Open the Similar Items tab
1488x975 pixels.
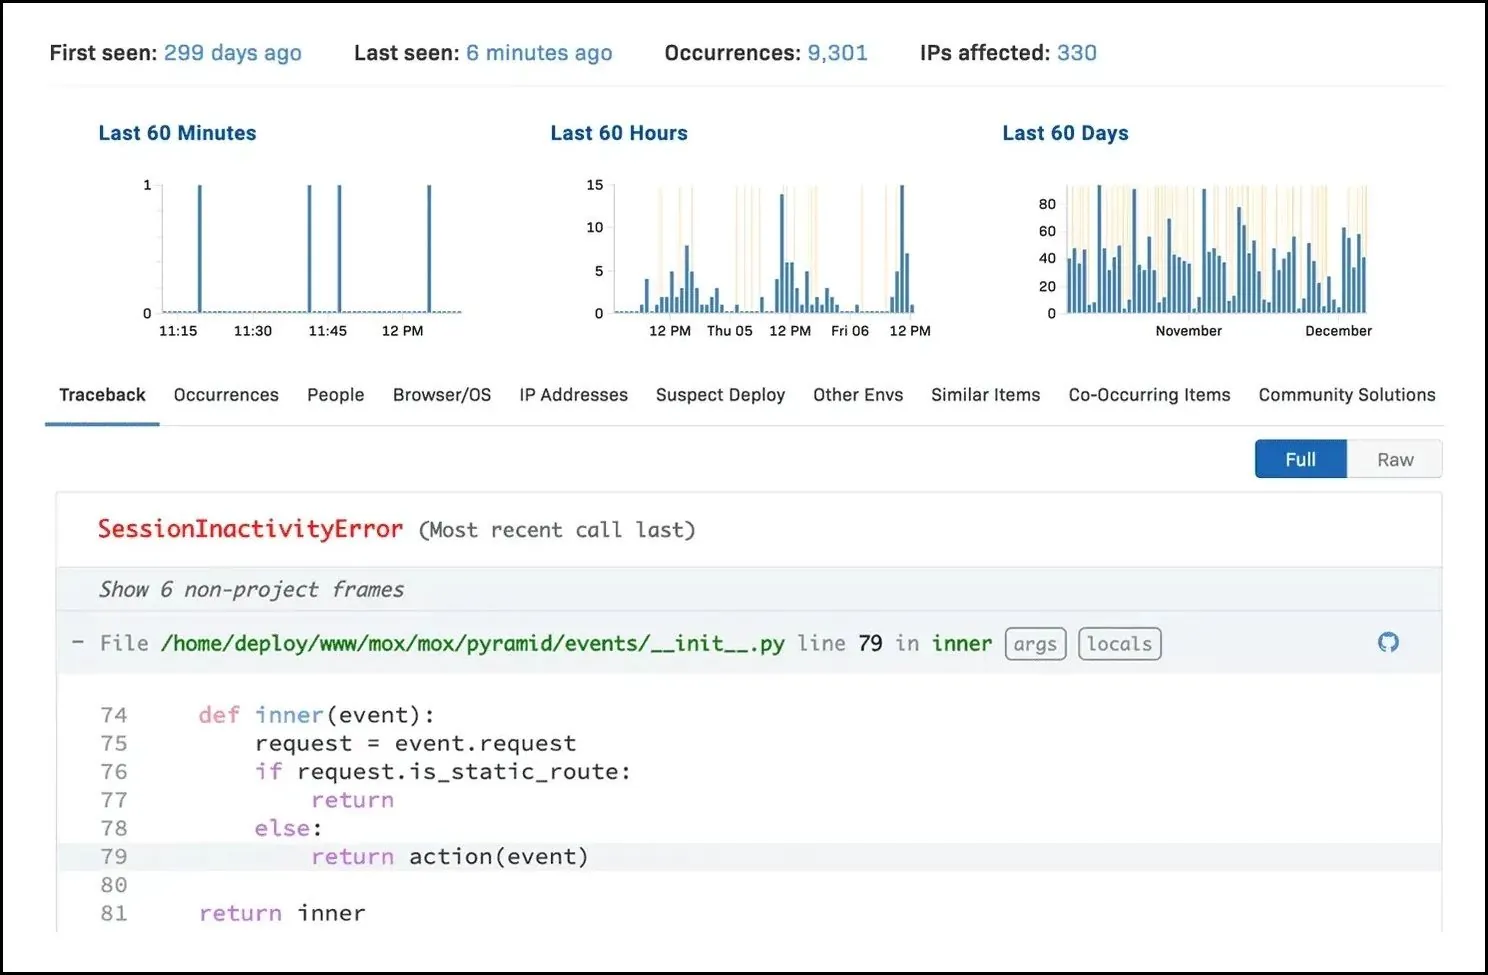[986, 395]
